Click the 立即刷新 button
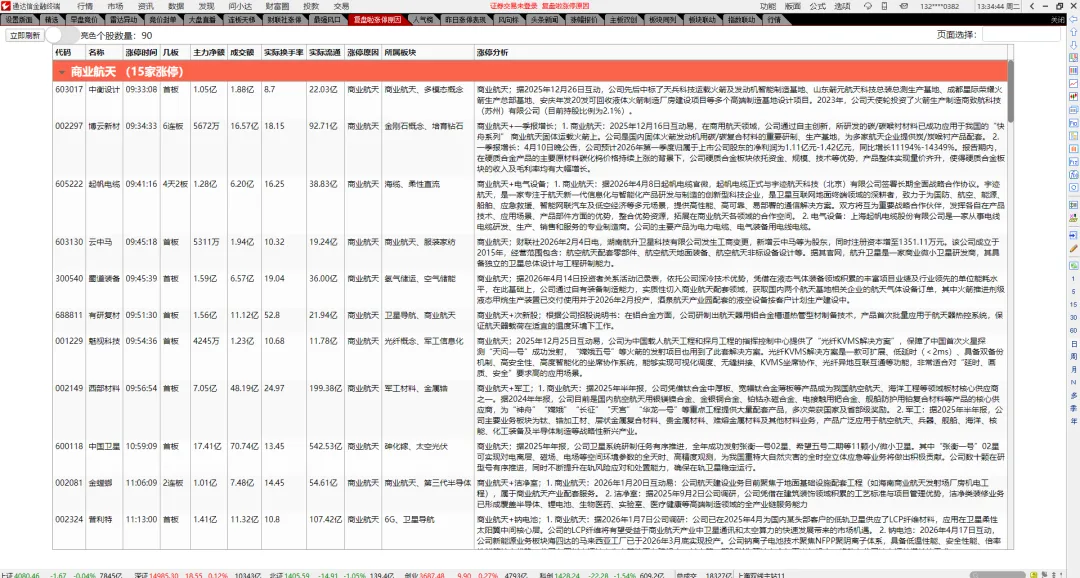This screenshot has width=1080, height=578. 25,35
